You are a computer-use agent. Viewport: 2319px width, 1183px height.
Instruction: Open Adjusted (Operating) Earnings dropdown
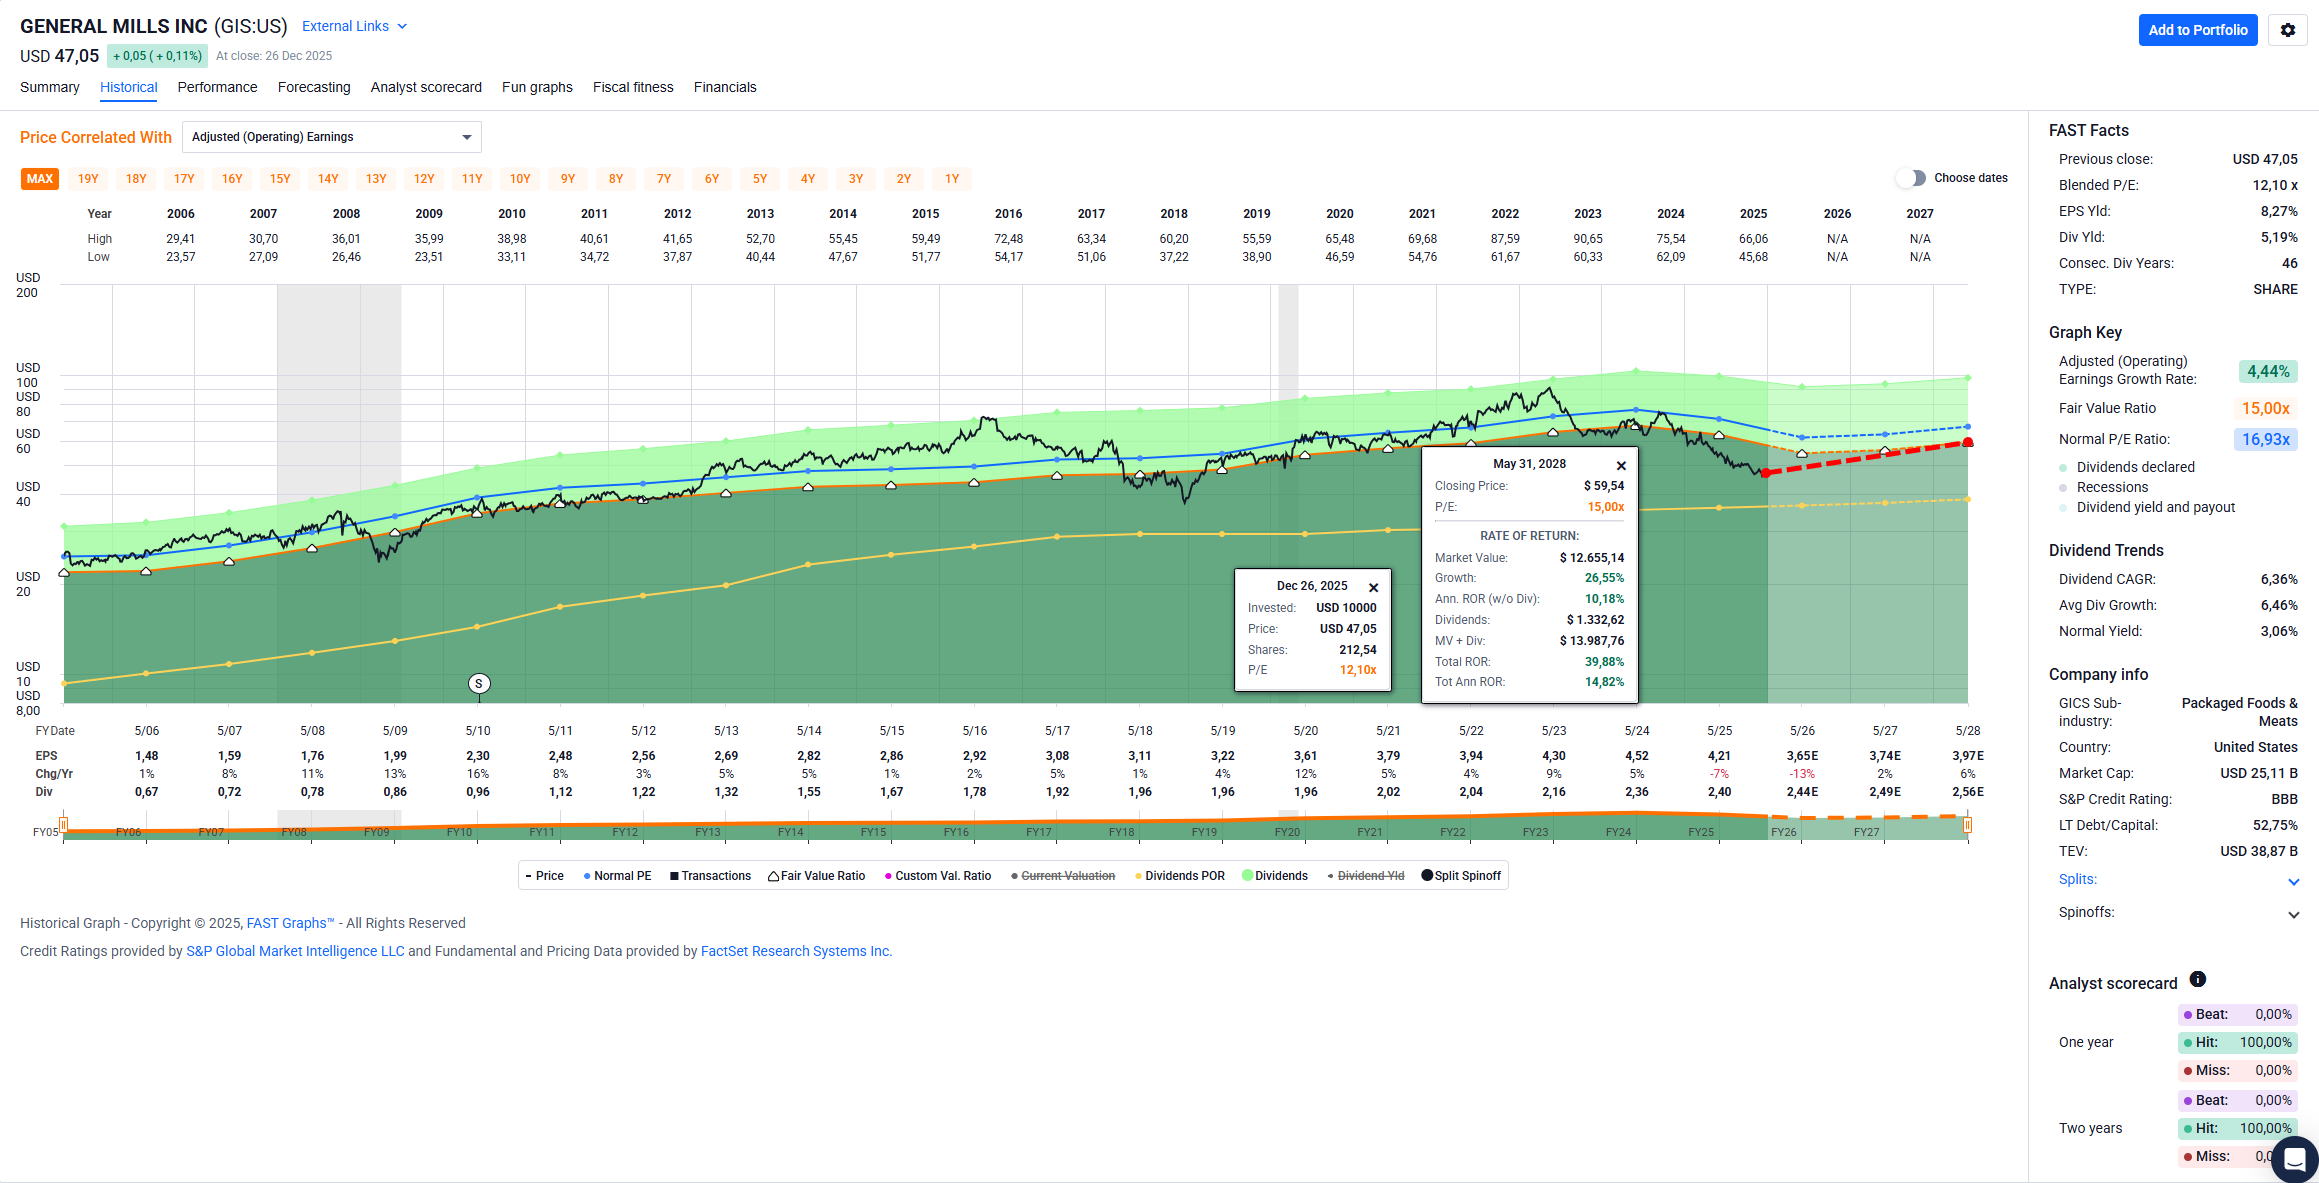(331, 137)
